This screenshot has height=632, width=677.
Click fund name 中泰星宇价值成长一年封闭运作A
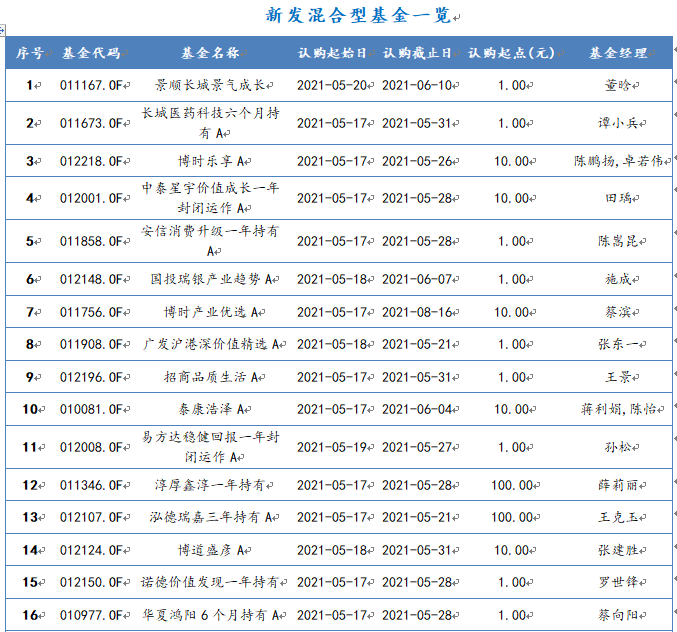(x=211, y=198)
